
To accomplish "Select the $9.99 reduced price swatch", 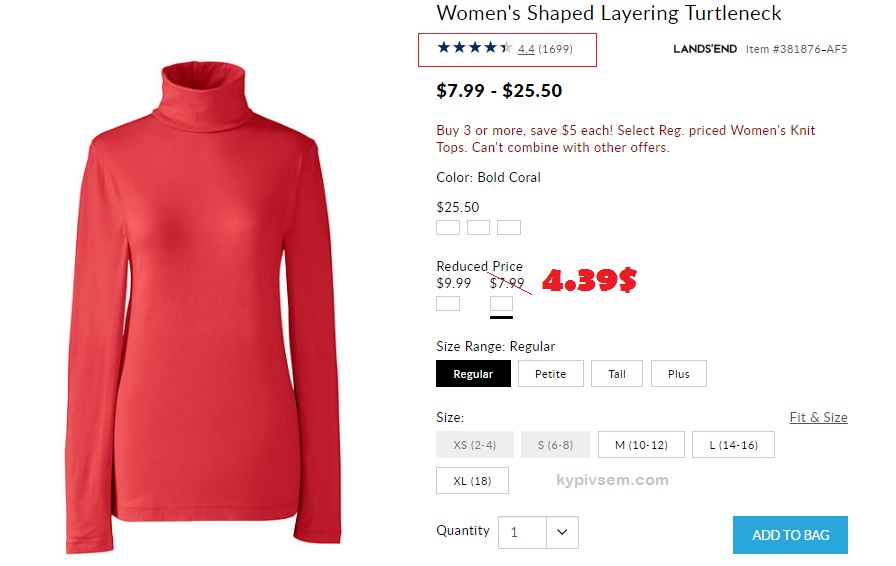I will [448, 304].
